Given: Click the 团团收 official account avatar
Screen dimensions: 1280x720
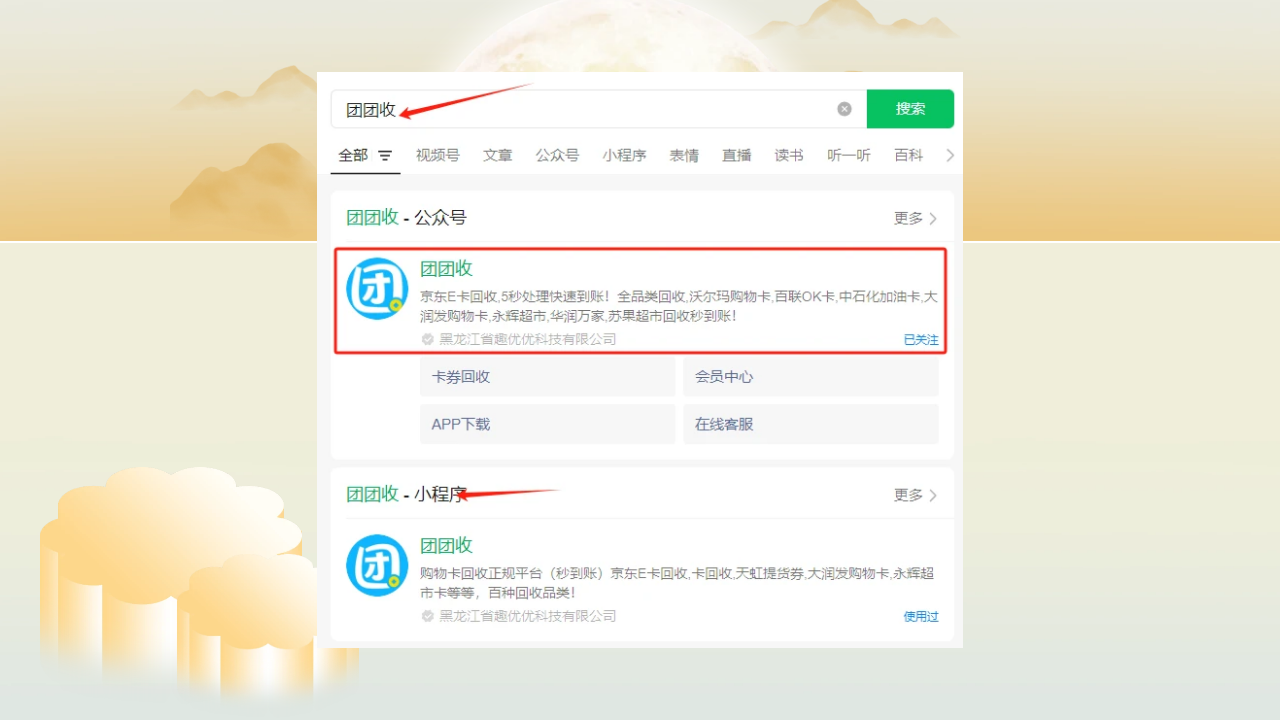Looking at the screenshot, I should click(x=377, y=289).
